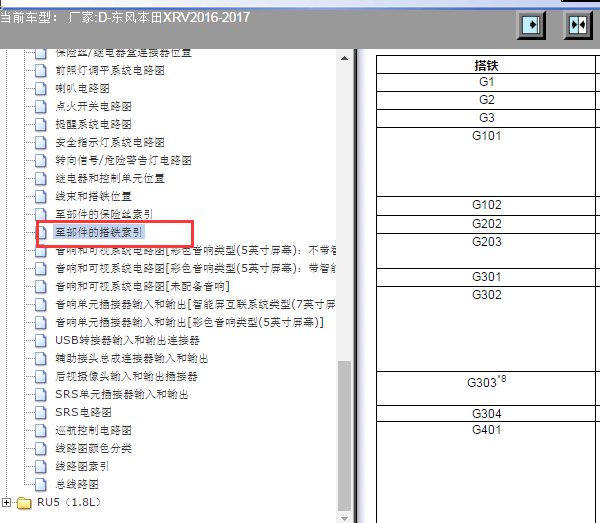Click document icon beside 总线路图
The height and width of the screenshot is (523, 600).
pyautogui.click(x=41, y=484)
